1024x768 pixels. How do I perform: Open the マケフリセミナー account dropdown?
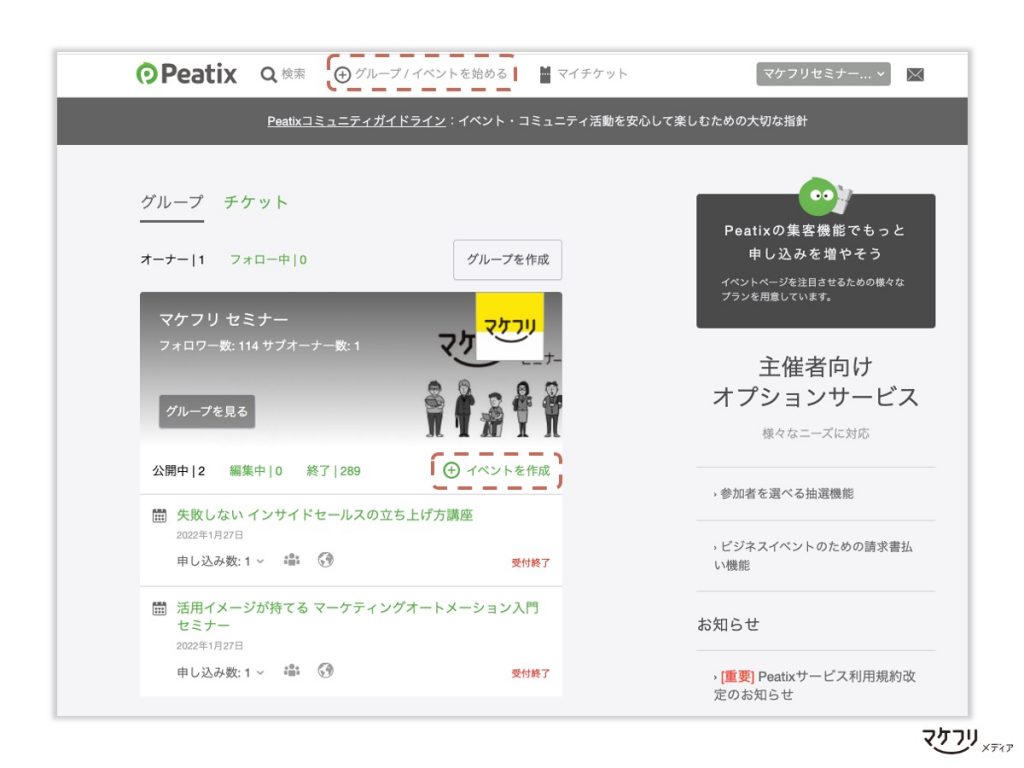pos(822,73)
